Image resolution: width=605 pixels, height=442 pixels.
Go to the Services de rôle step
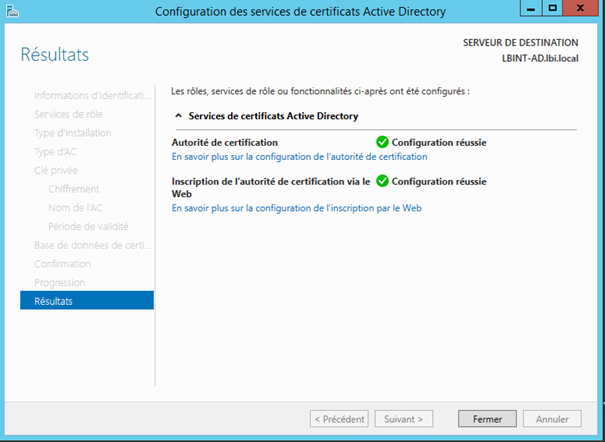click(x=68, y=114)
